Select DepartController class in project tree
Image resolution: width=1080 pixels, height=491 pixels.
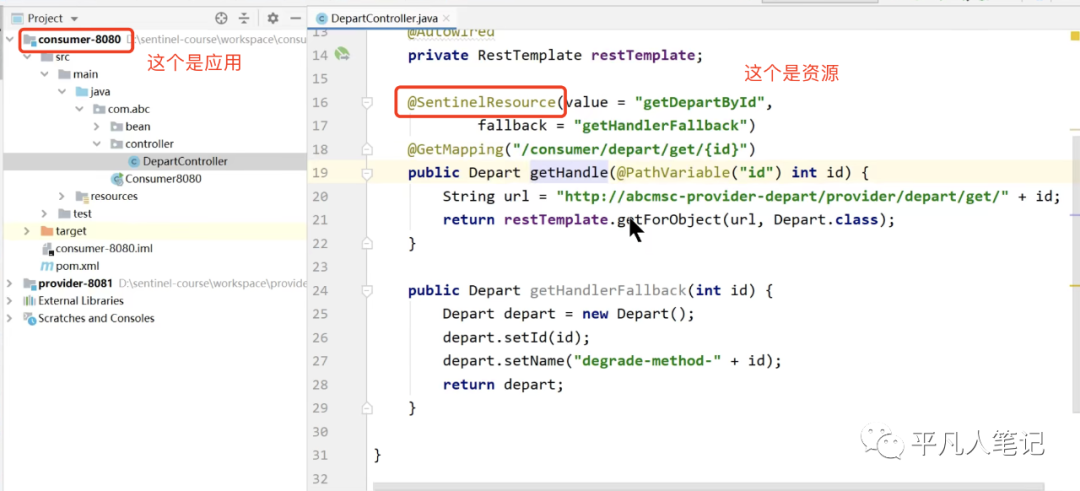pos(155,161)
